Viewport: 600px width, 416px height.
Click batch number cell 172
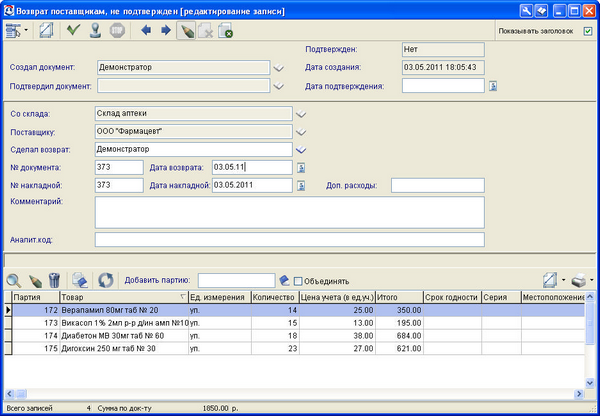[x=36, y=310]
